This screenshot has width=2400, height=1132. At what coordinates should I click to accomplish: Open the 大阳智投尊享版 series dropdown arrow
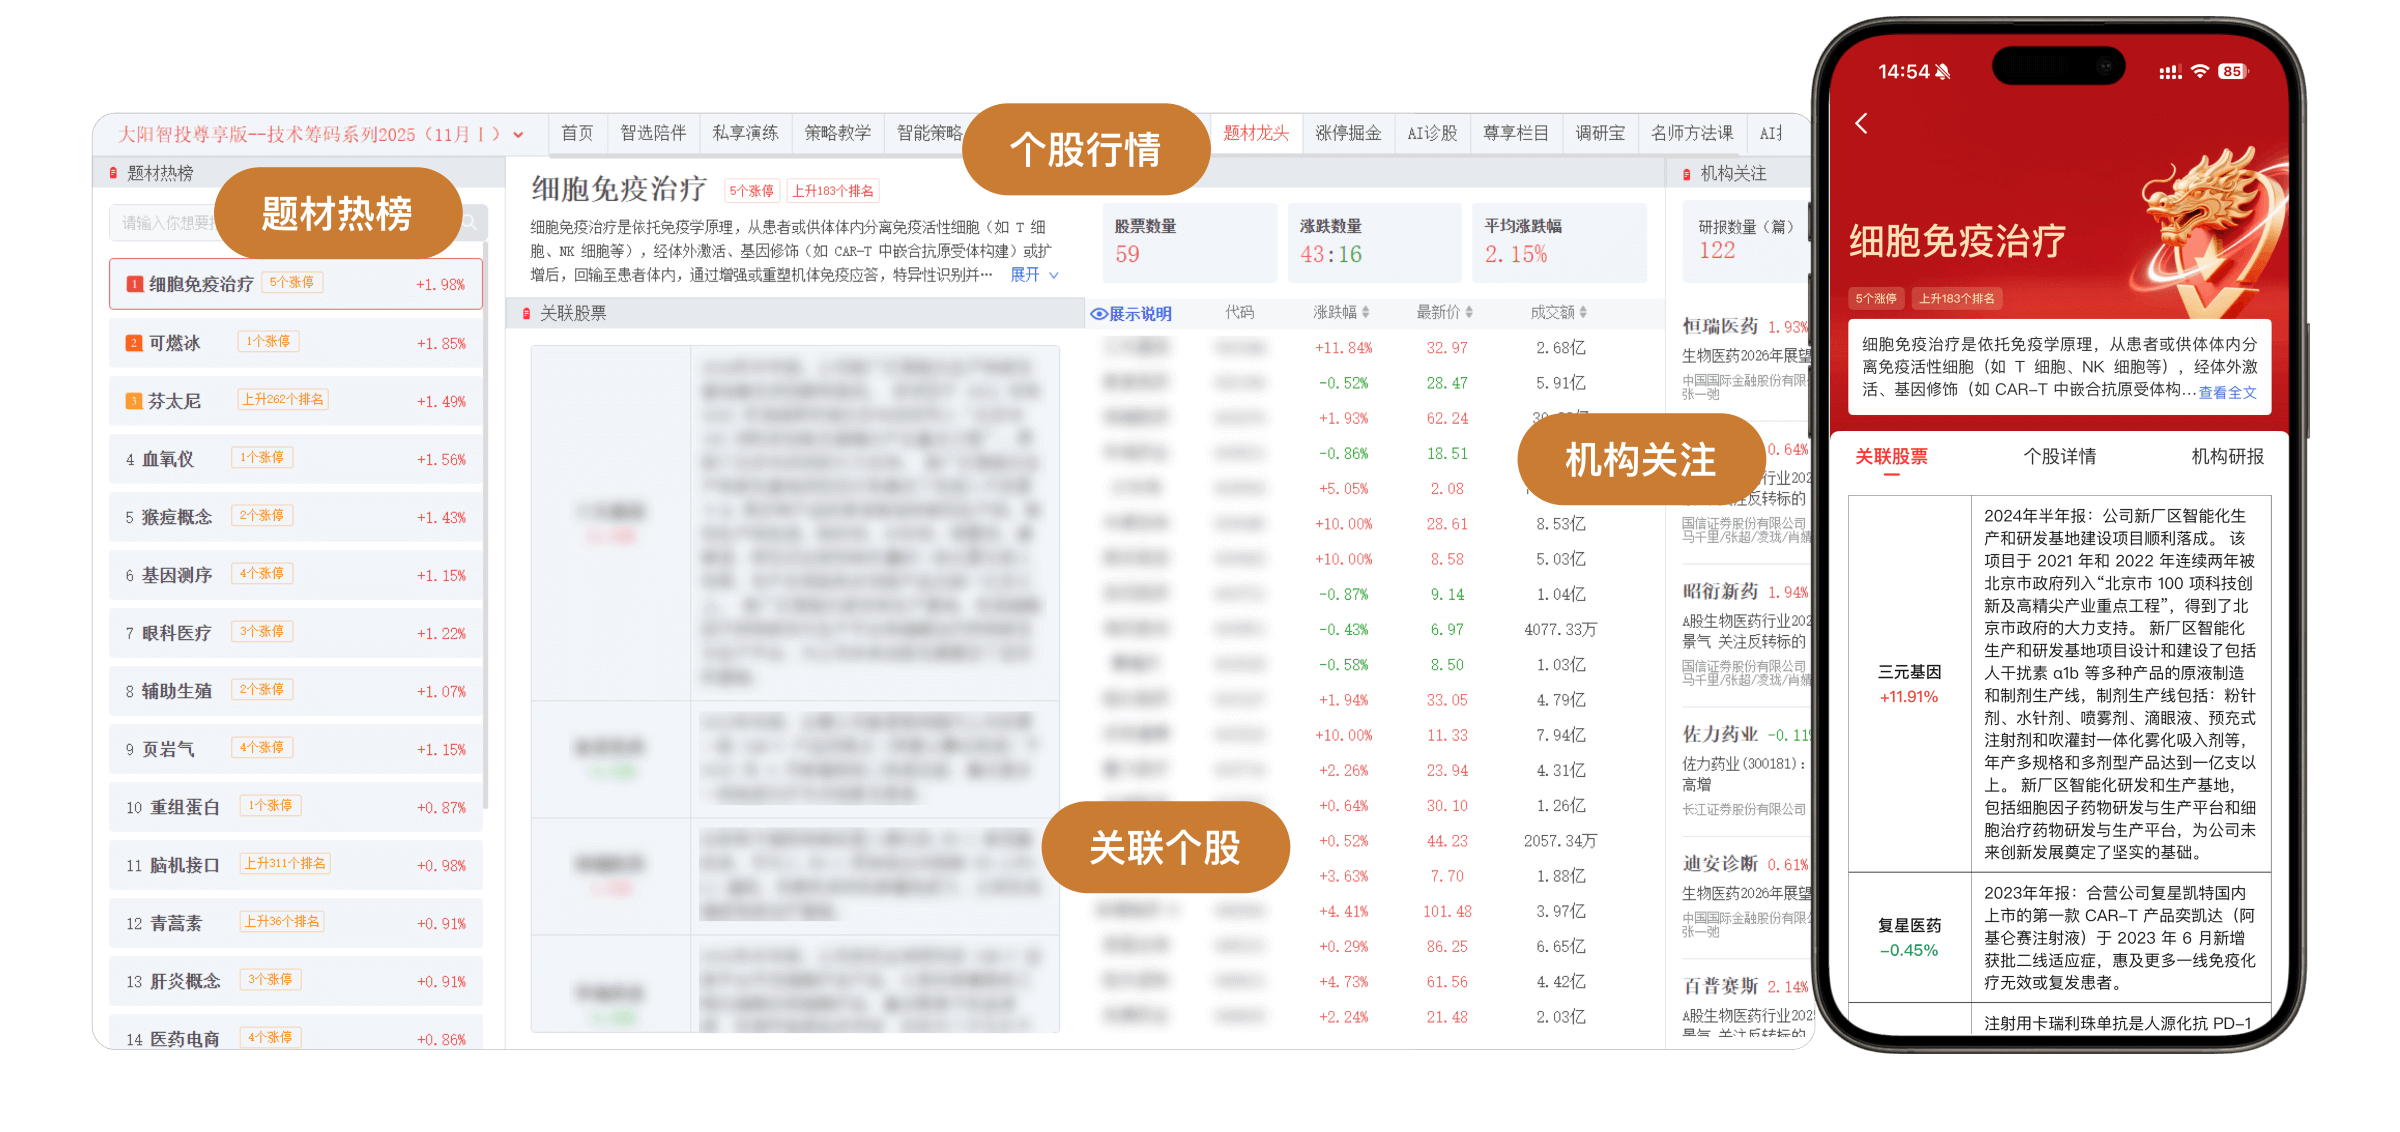click(x=518, y=134)
